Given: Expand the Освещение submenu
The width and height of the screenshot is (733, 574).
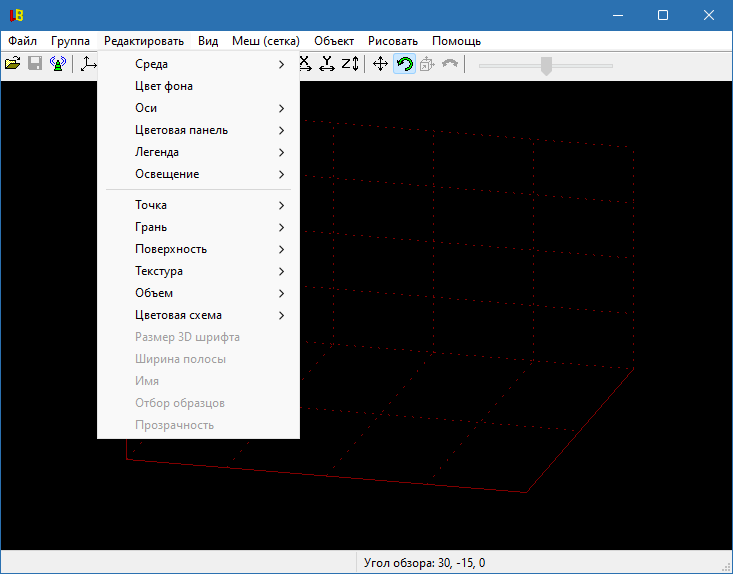Looking at the screenshot, I should pyautogui.click(x=199, y=174).
